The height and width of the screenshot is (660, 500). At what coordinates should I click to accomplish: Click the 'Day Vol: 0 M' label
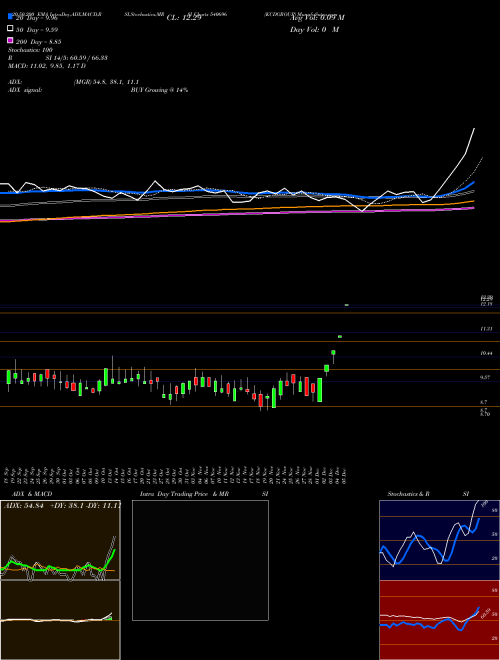point(314,29)
